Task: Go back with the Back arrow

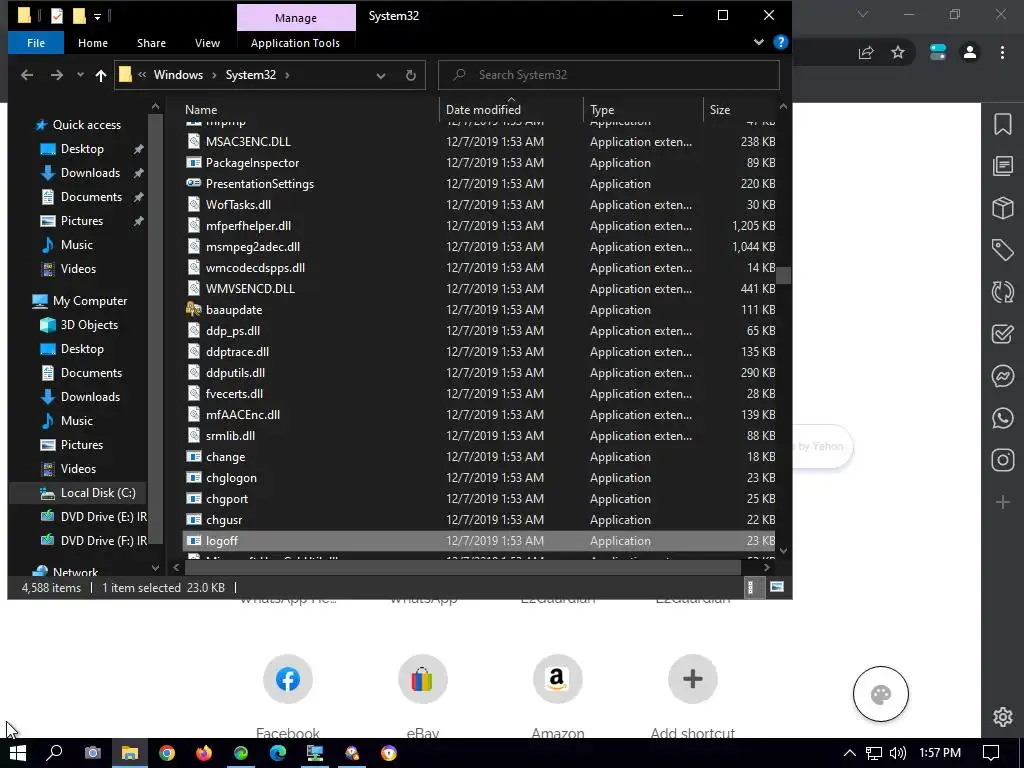Action: pos(27,75)
